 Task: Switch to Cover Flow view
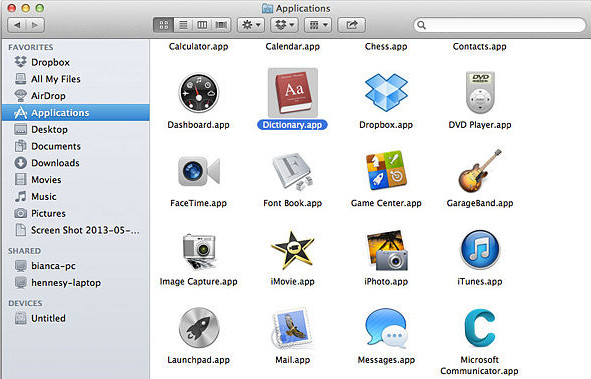[221, 25]
